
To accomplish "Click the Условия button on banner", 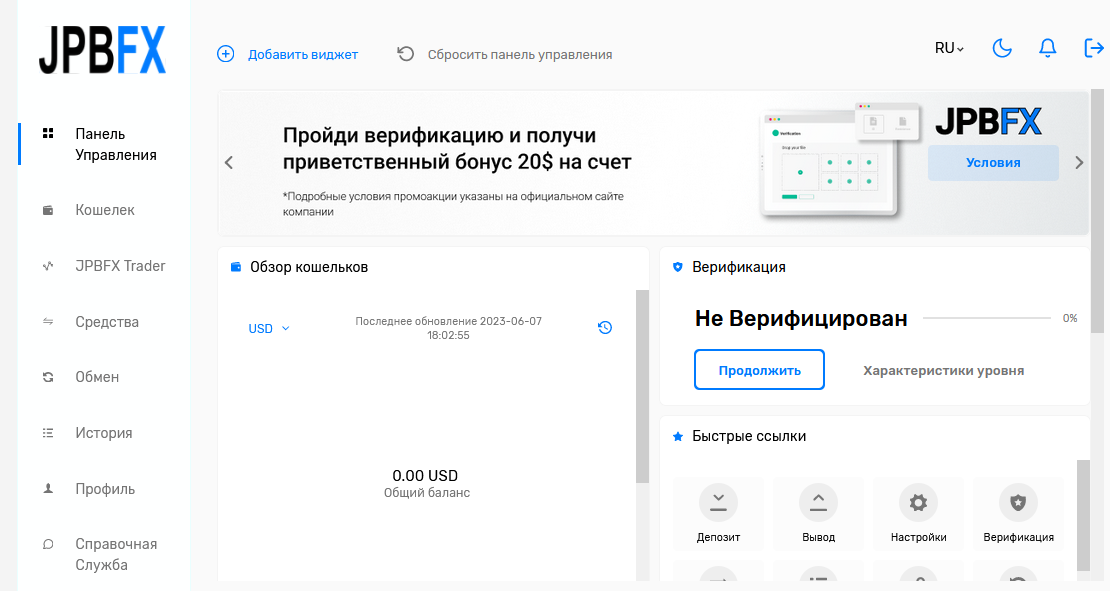I will pos(993,163).
